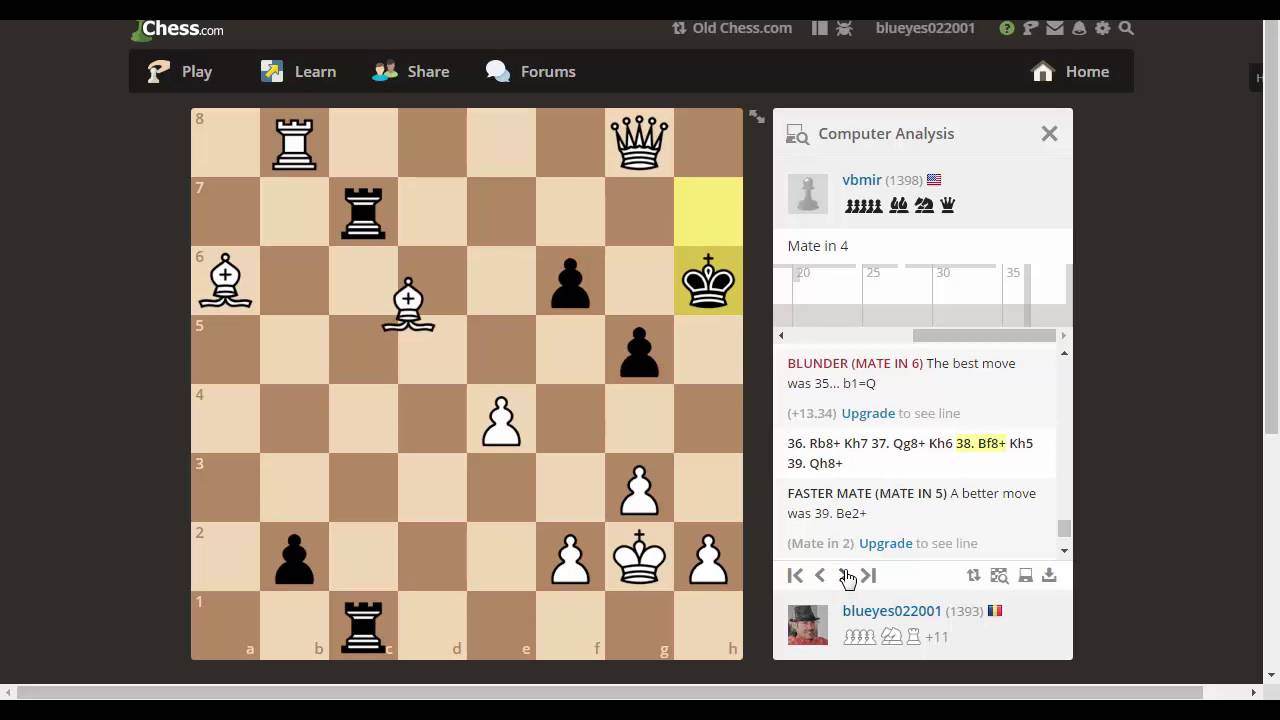Open the messages envelope icon

(1055, 28)
